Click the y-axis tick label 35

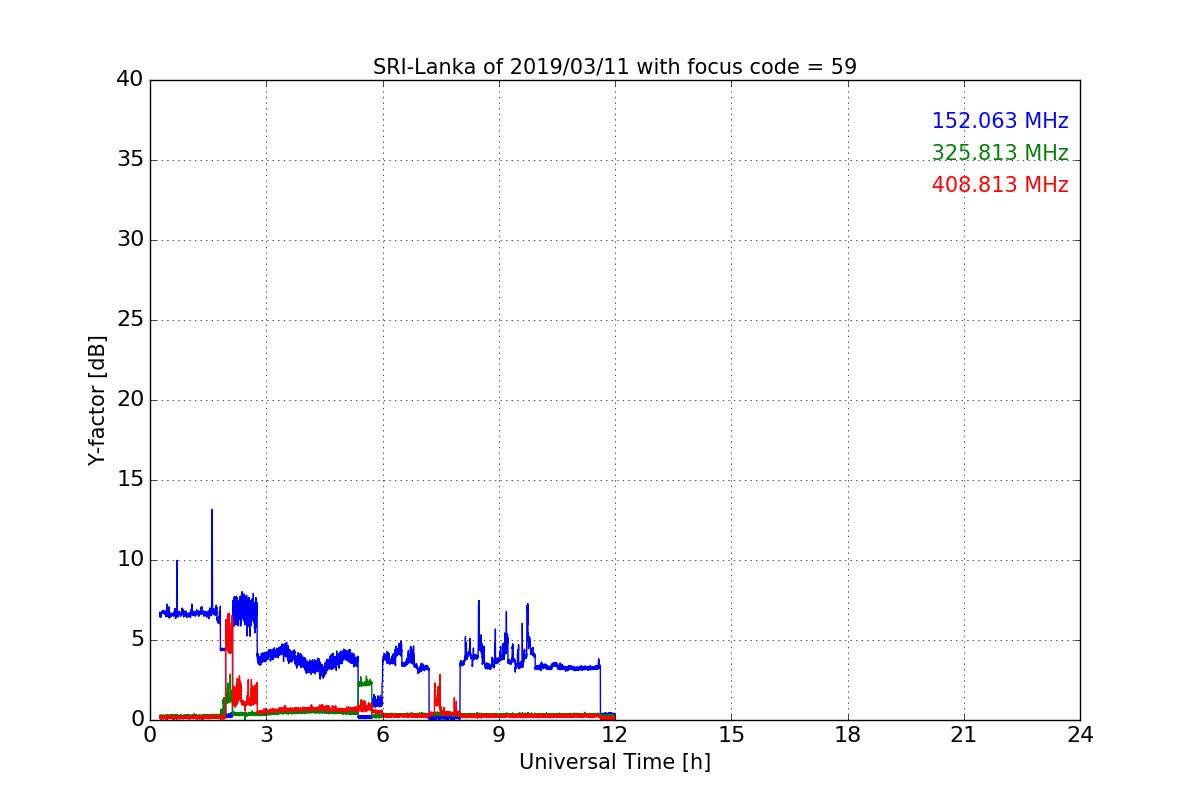130,160
